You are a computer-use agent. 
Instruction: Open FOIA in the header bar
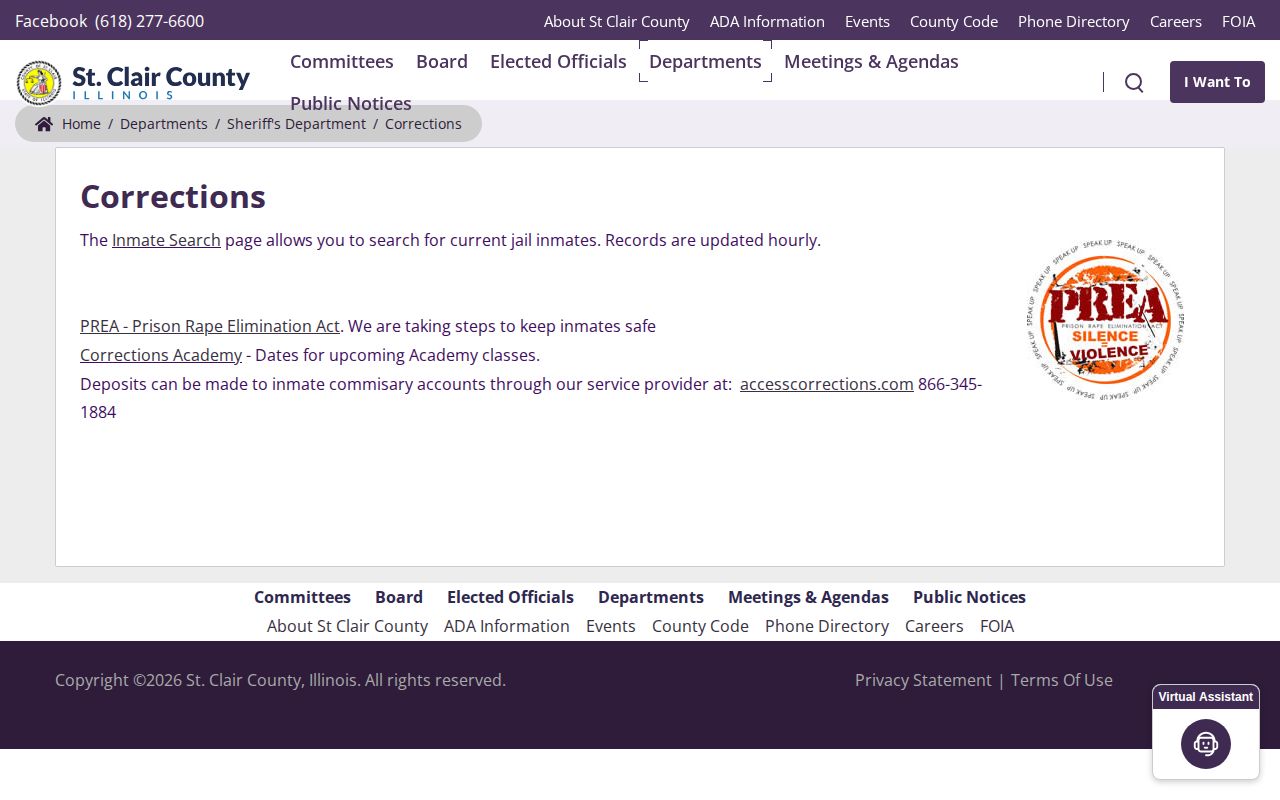1239,21
